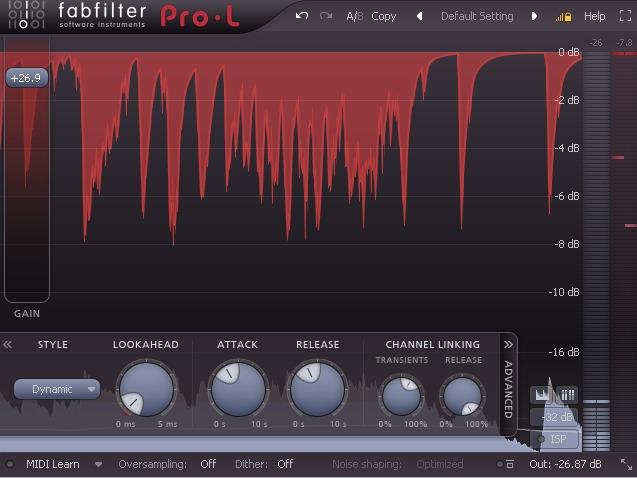Open the Help menu

[x=594, y=16]
